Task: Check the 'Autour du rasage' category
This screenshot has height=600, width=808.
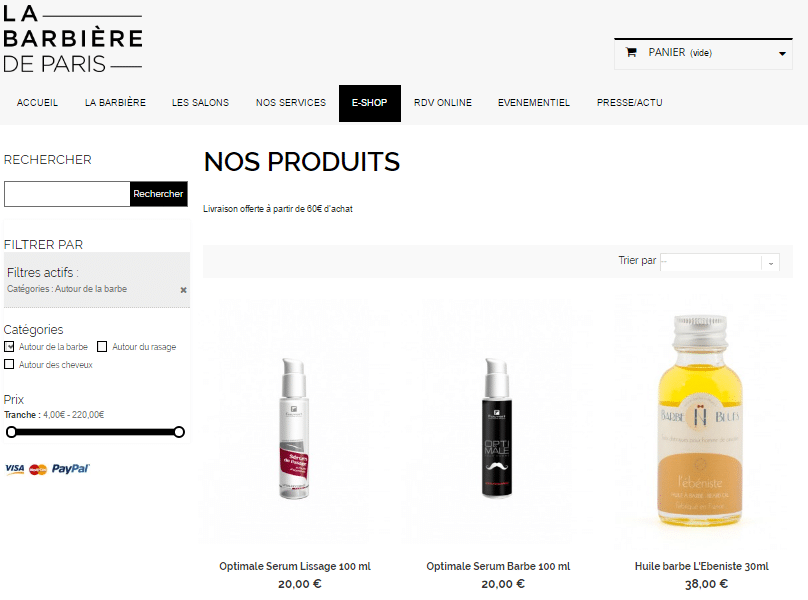Action: click(x=102, y=346)
